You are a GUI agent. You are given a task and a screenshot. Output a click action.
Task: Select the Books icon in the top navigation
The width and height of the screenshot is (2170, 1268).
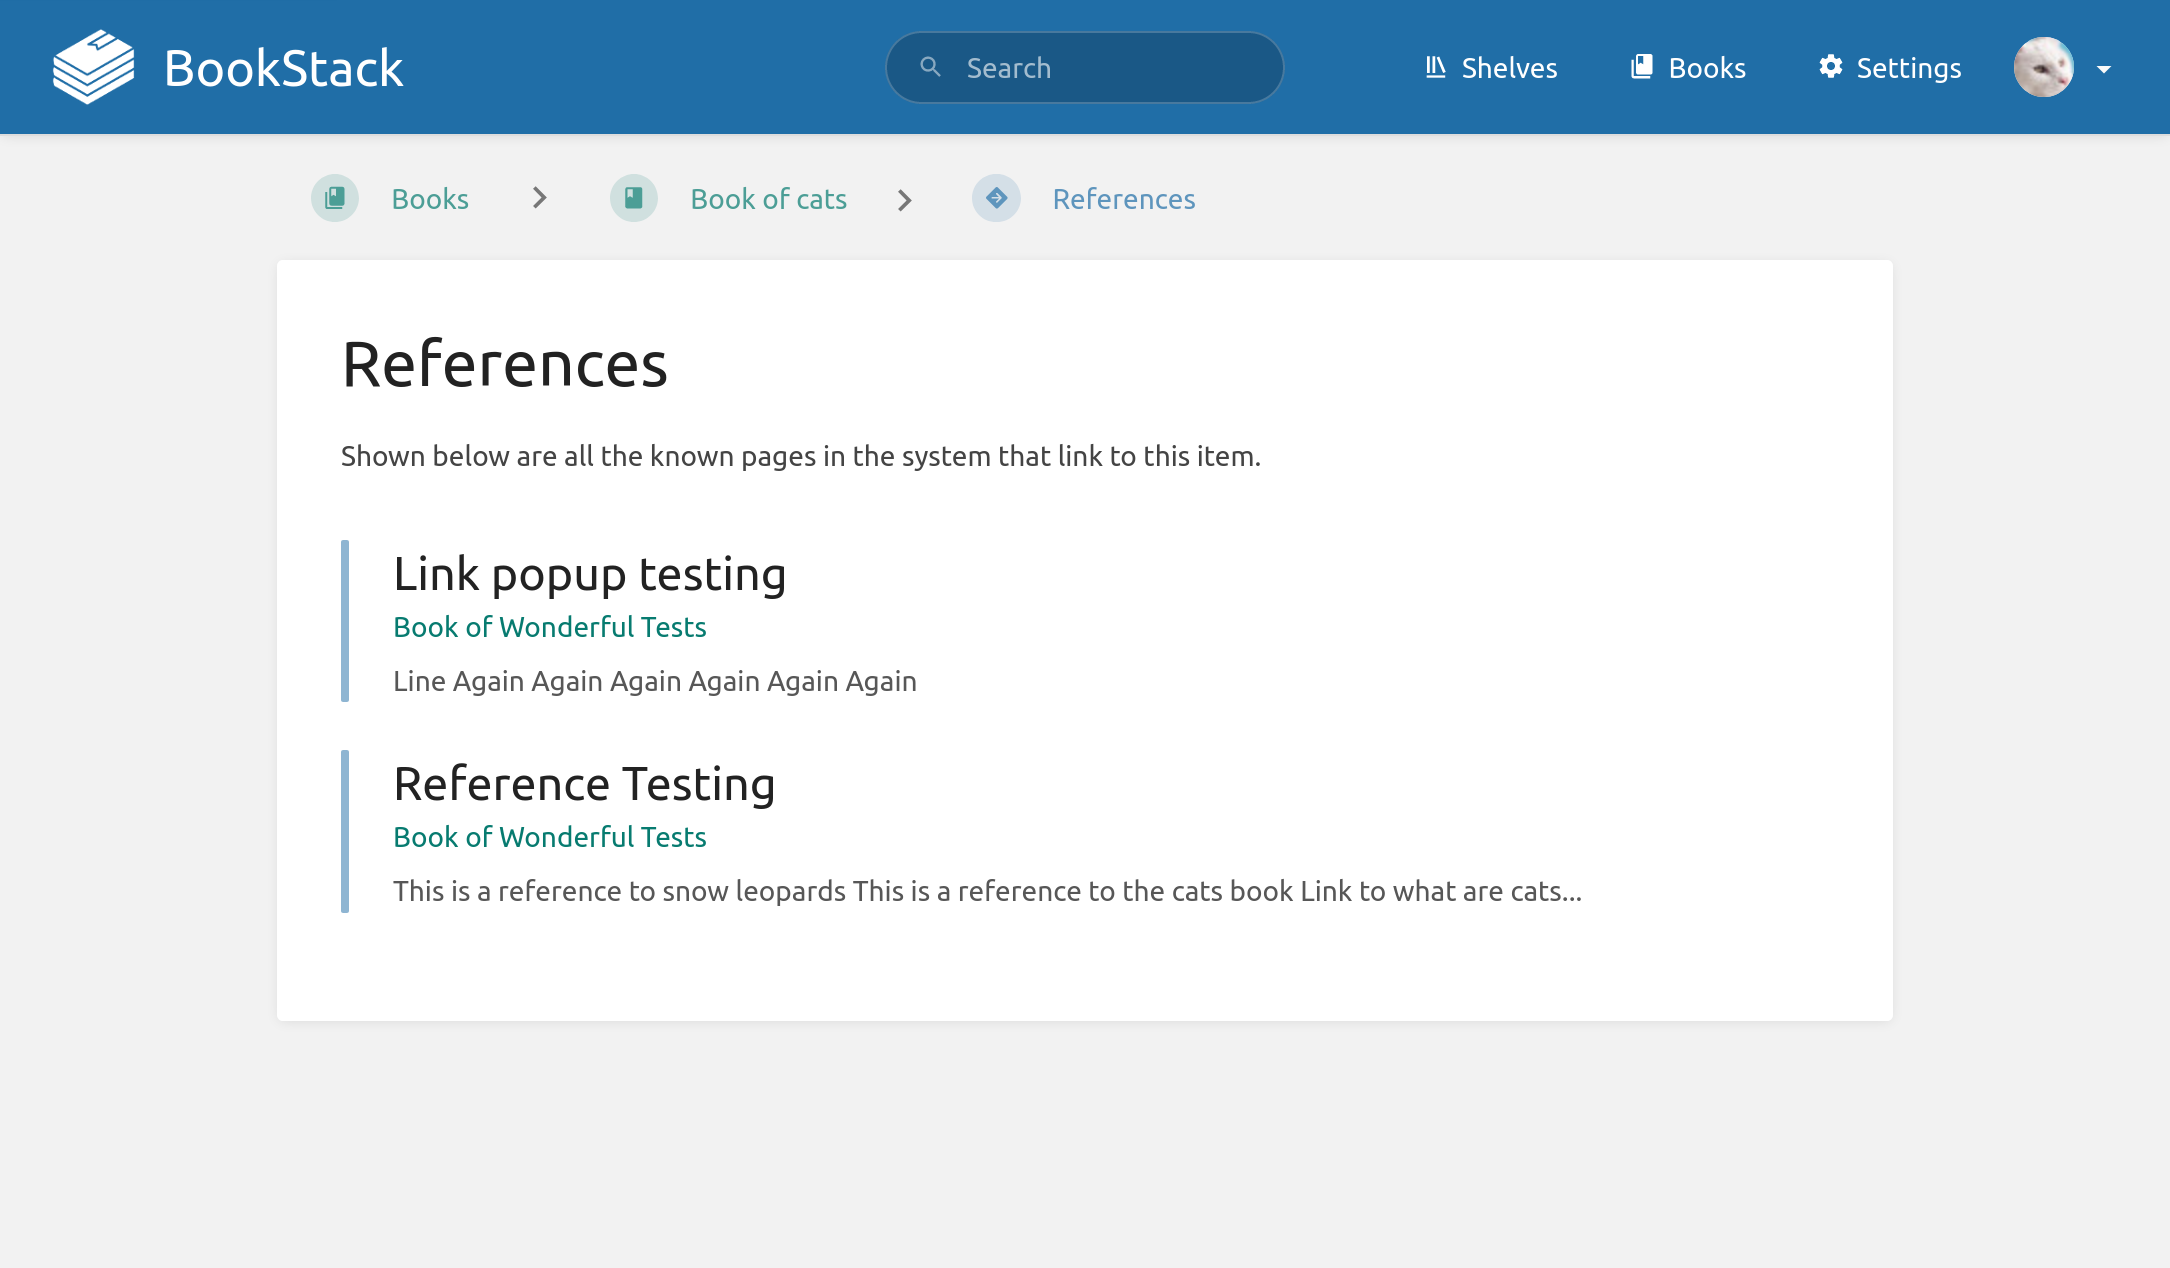click(1642, 66)
